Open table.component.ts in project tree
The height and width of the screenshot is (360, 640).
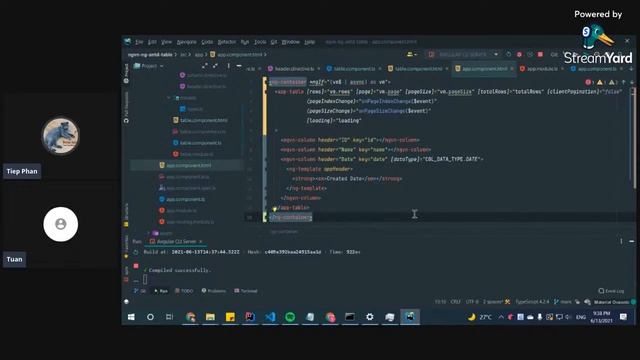197,143
